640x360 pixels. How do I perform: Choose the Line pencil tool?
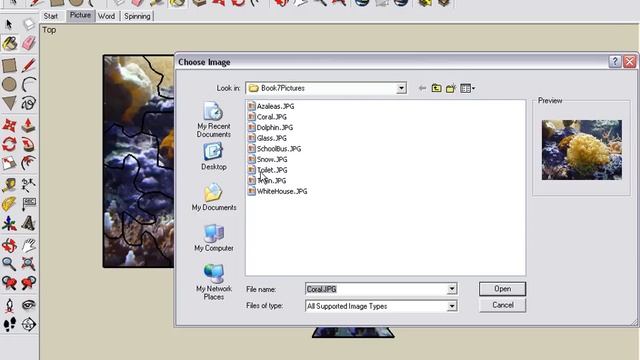tap(29, 65)
